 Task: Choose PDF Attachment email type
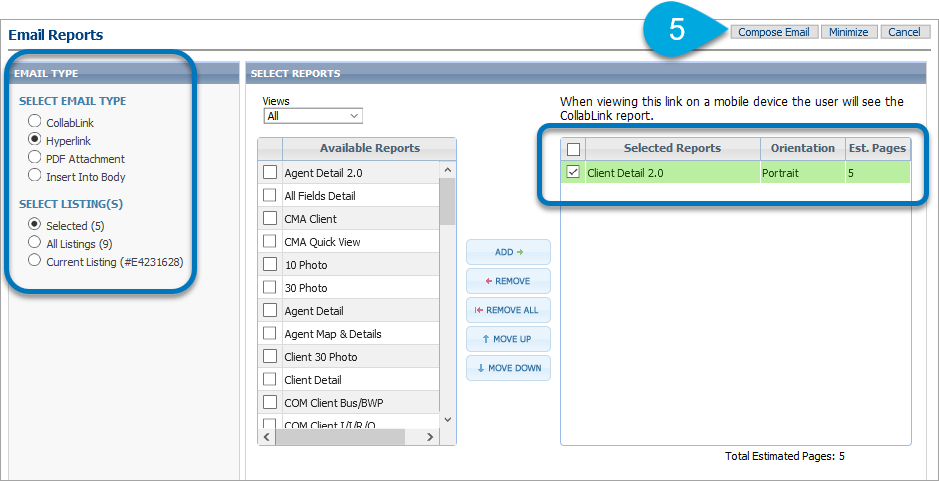click(35, 158)
